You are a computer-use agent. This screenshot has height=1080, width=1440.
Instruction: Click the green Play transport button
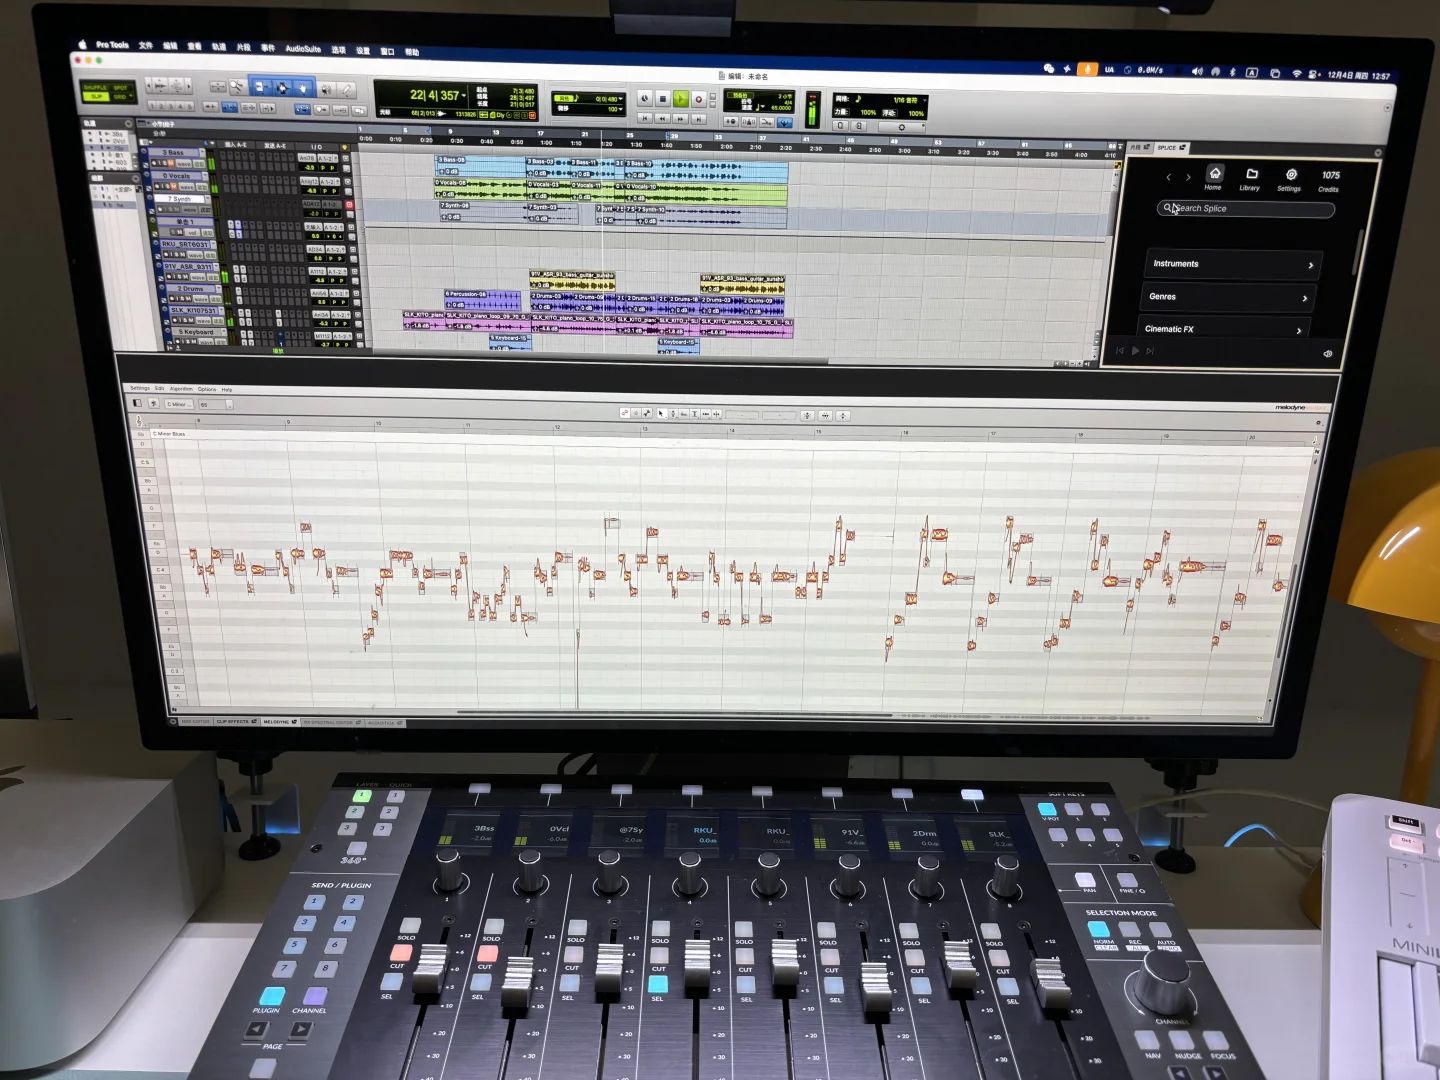click(681, 98)
